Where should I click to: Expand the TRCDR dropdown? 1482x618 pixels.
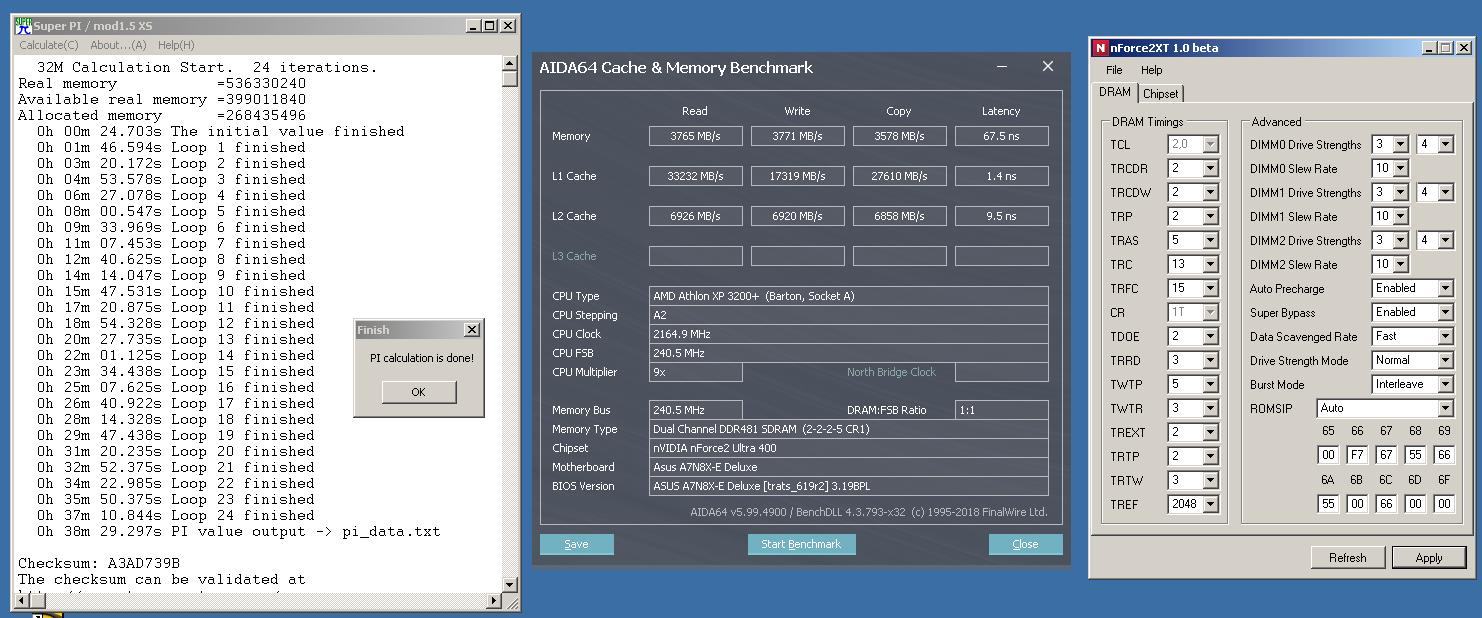point(1210,168)
